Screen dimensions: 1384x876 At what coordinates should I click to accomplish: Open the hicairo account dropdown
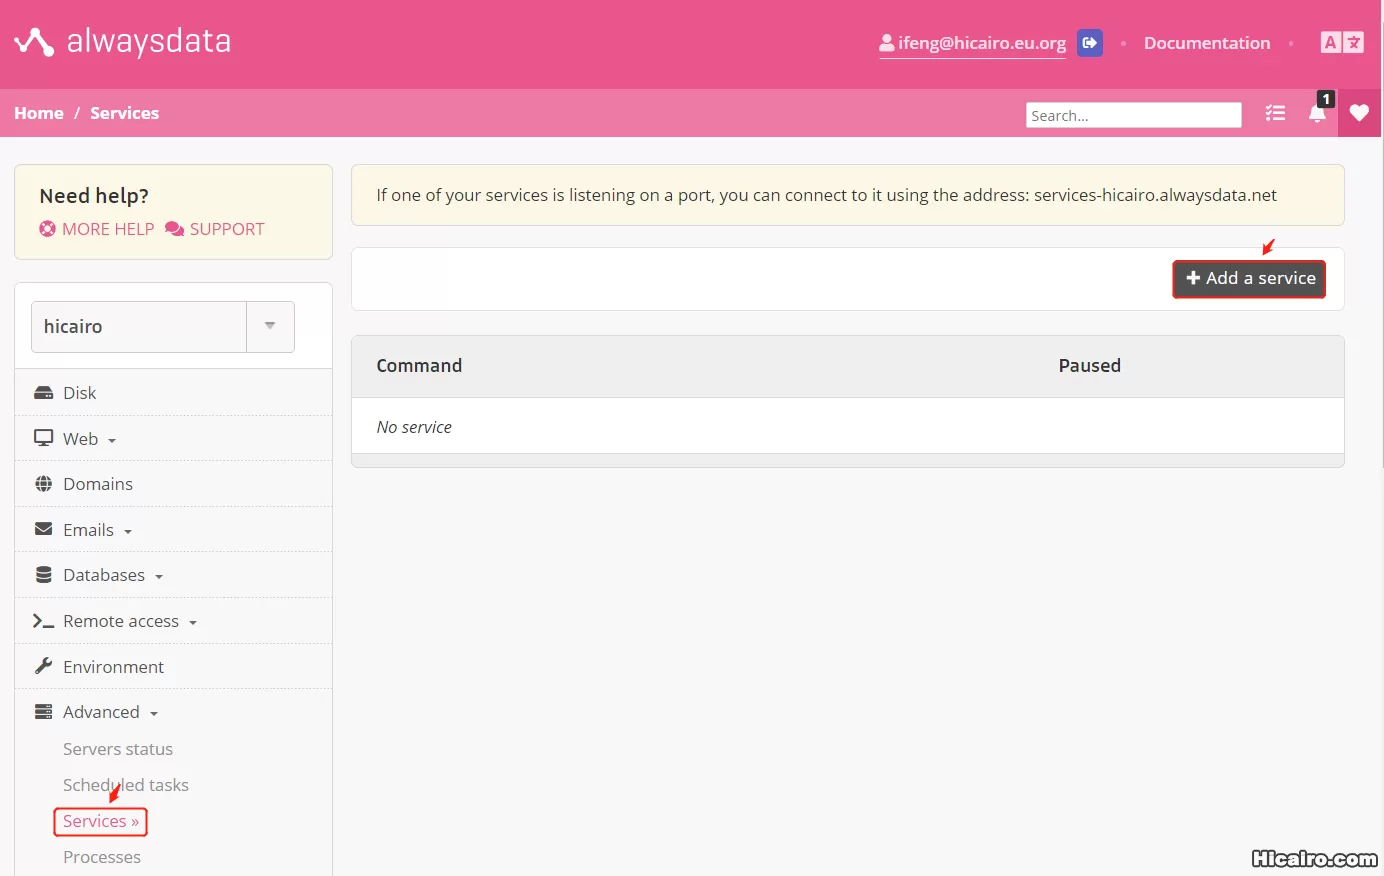pyautogui.click(x=270, y=326)
